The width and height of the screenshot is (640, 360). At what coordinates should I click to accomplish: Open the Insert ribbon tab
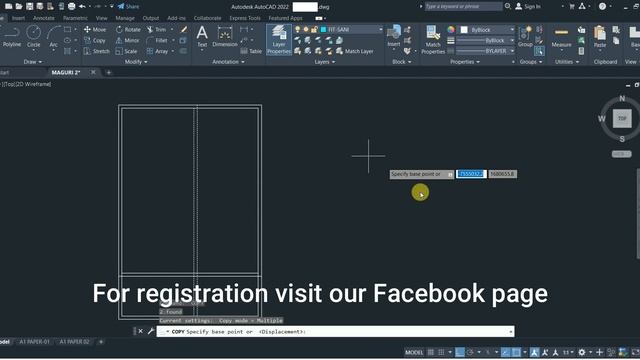pos(18,18)
